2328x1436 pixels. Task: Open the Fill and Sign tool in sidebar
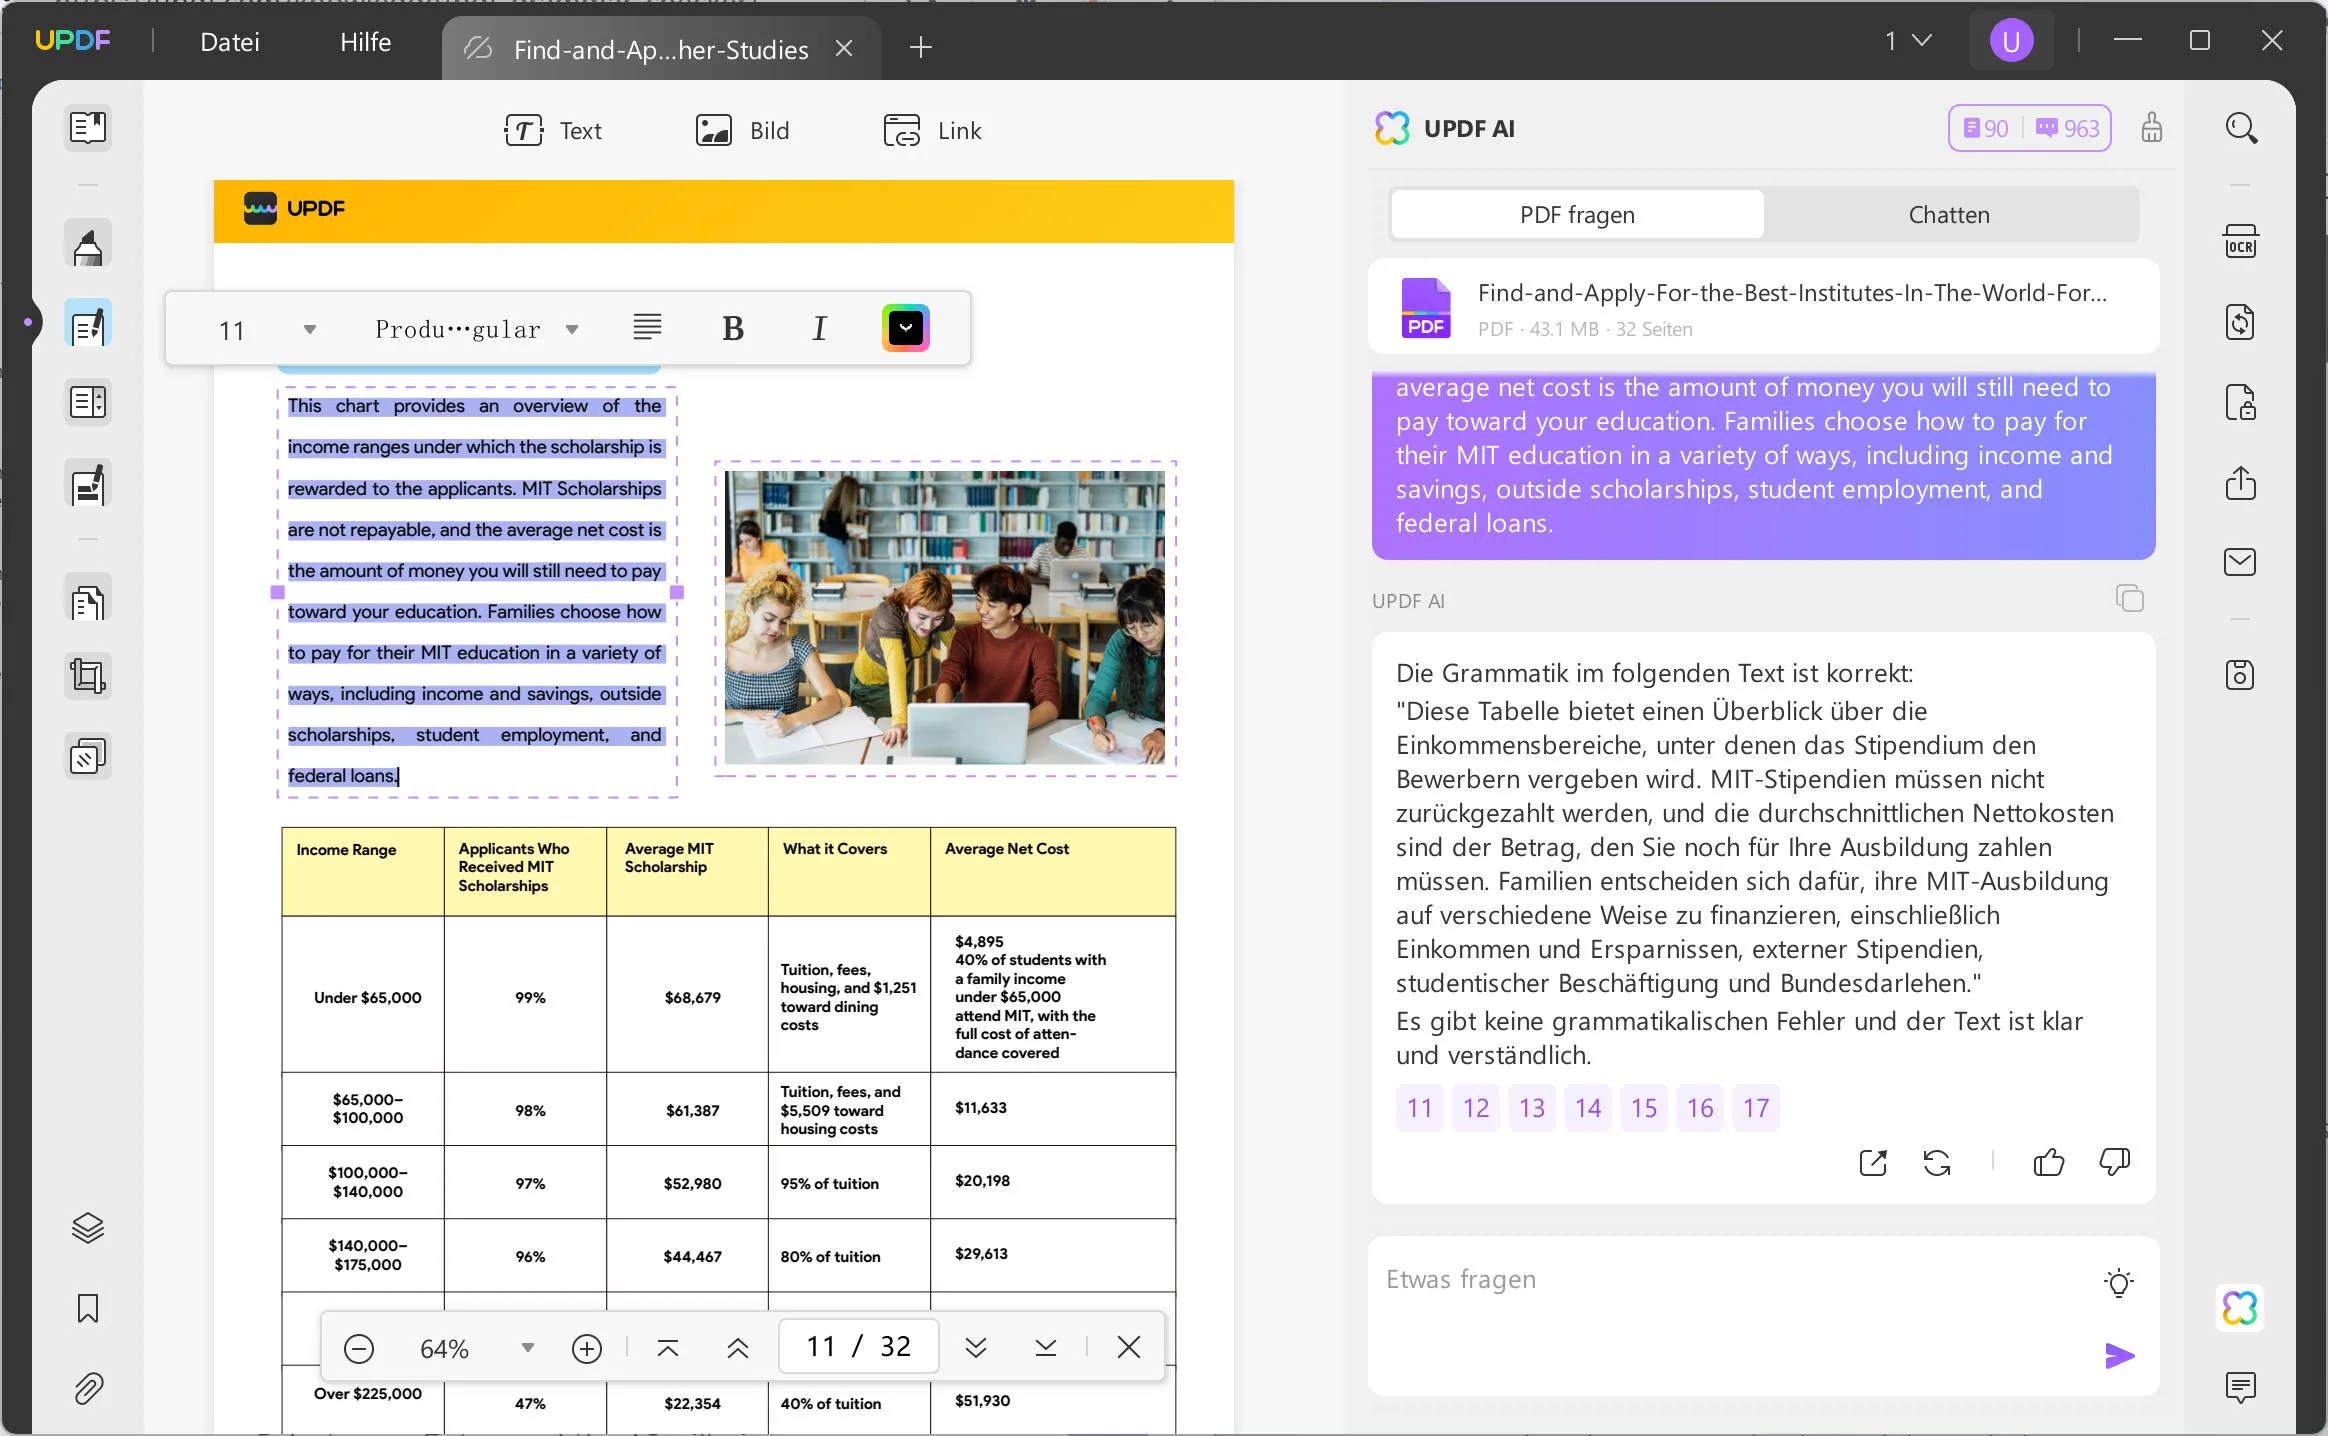(x=88, y=484)
